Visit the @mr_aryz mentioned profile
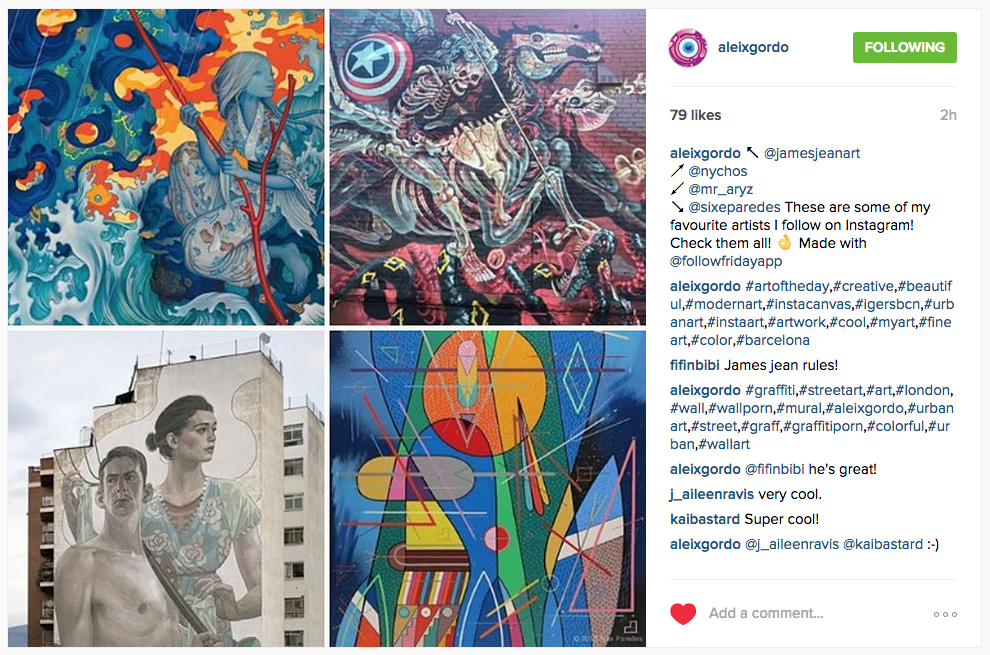This screenshot has width=990, height=655. pos(720,189)
